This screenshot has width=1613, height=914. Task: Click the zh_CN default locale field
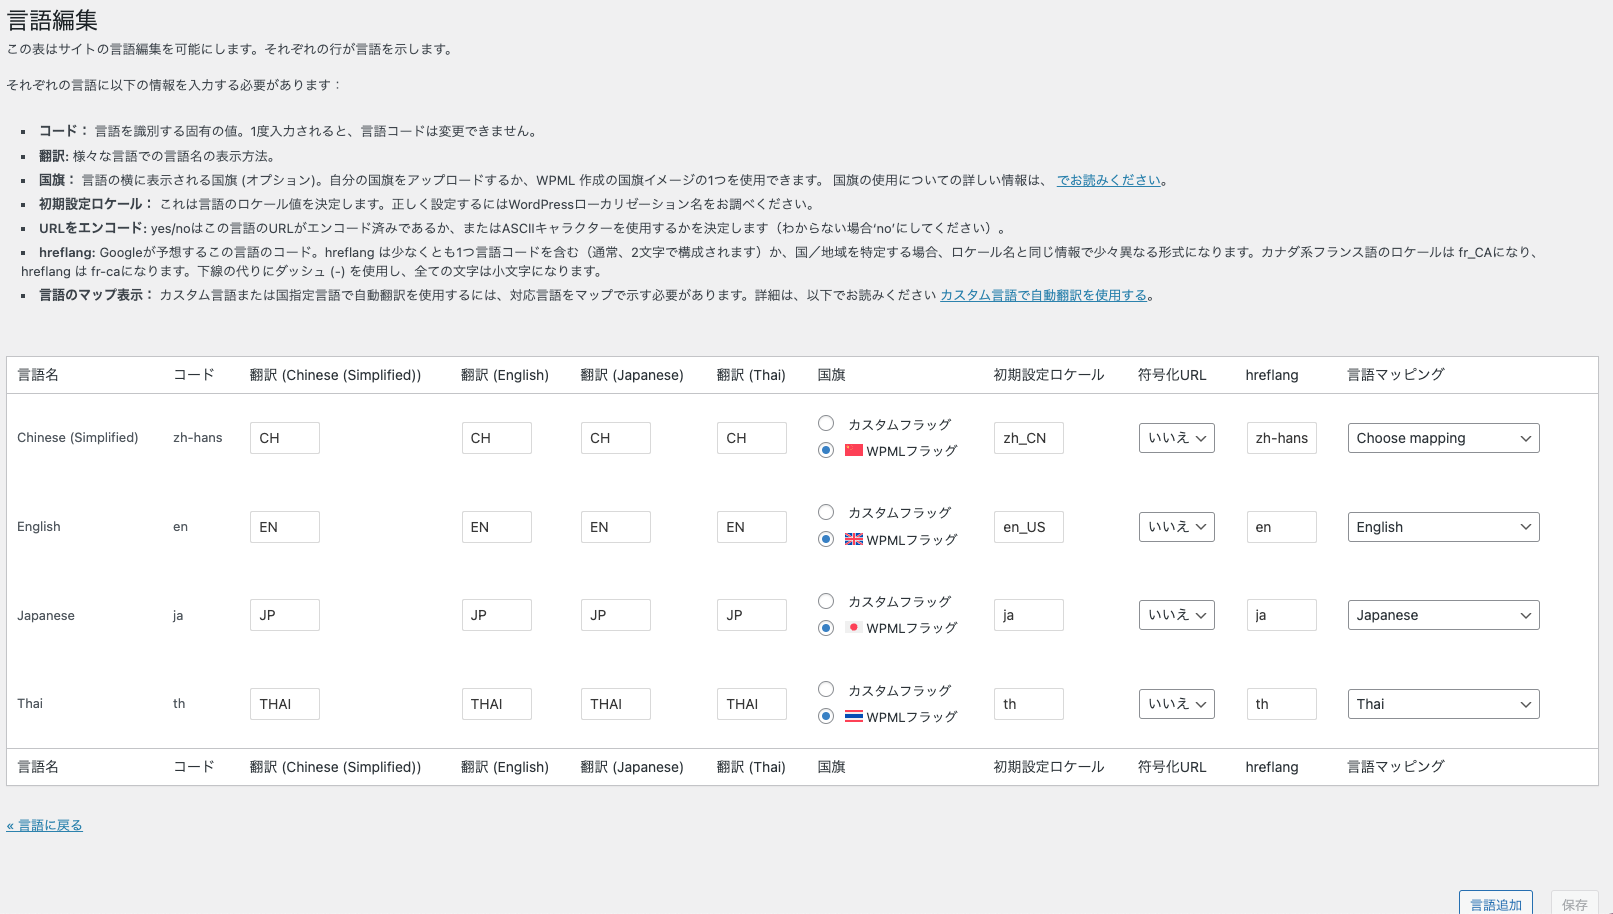click(x=1028, y=438)
